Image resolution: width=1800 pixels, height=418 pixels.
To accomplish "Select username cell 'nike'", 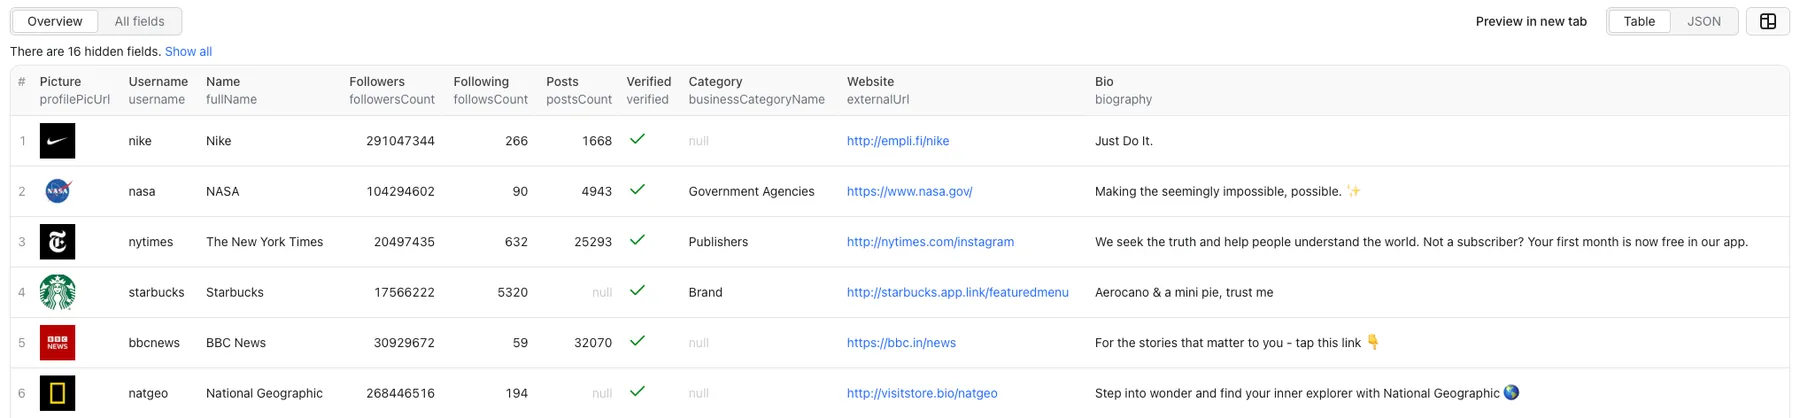I will pyautogui.click(x=140, y=141).
